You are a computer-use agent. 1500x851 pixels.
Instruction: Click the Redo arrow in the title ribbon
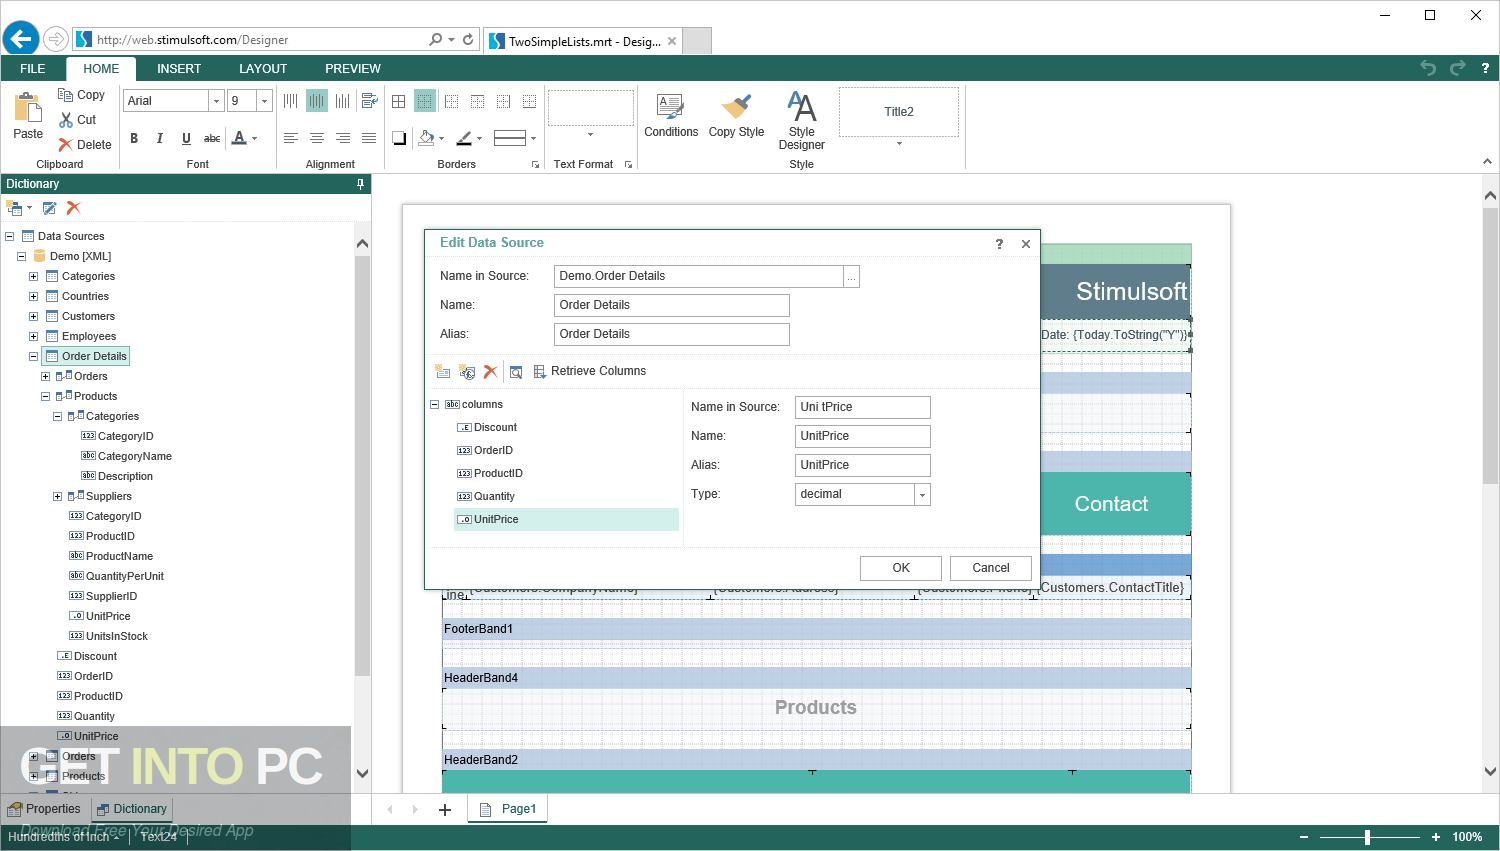click(1457, 68)
